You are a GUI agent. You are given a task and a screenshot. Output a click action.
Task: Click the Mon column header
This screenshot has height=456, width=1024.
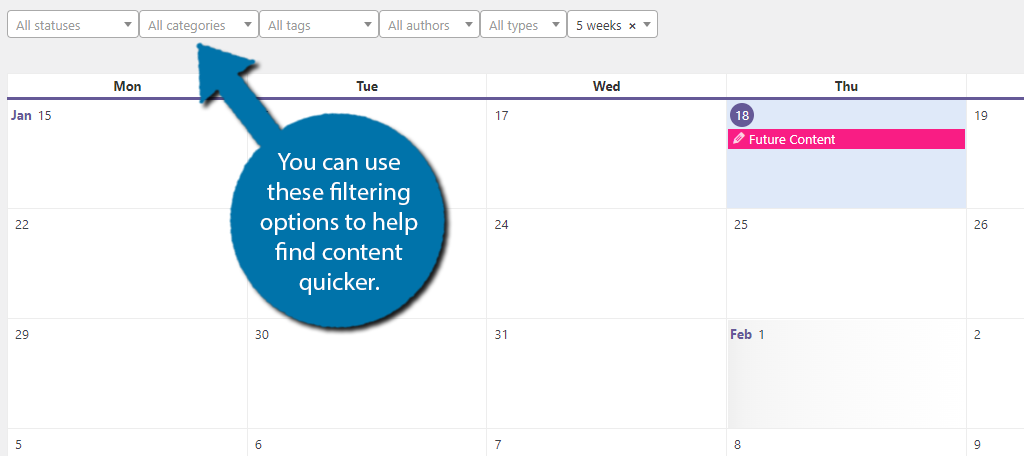tap(127, 86)
